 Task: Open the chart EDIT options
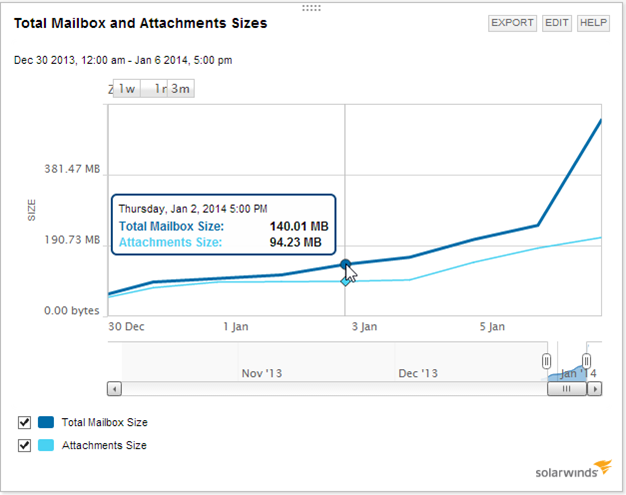(x=557, y=23)
